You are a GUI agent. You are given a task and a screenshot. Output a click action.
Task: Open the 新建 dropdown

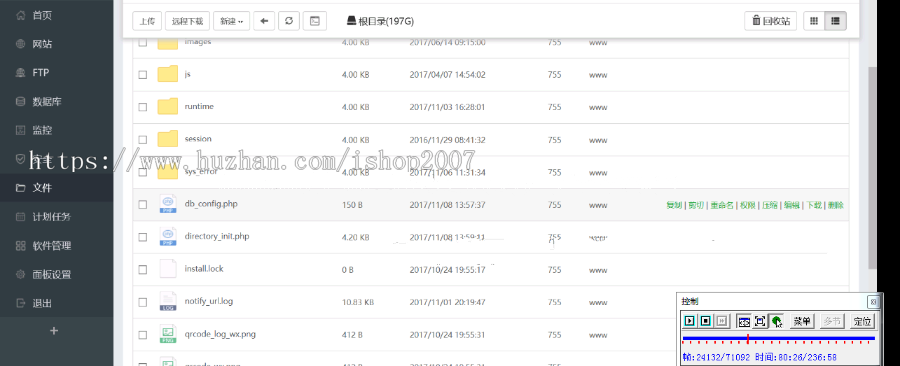coord(231,21)
